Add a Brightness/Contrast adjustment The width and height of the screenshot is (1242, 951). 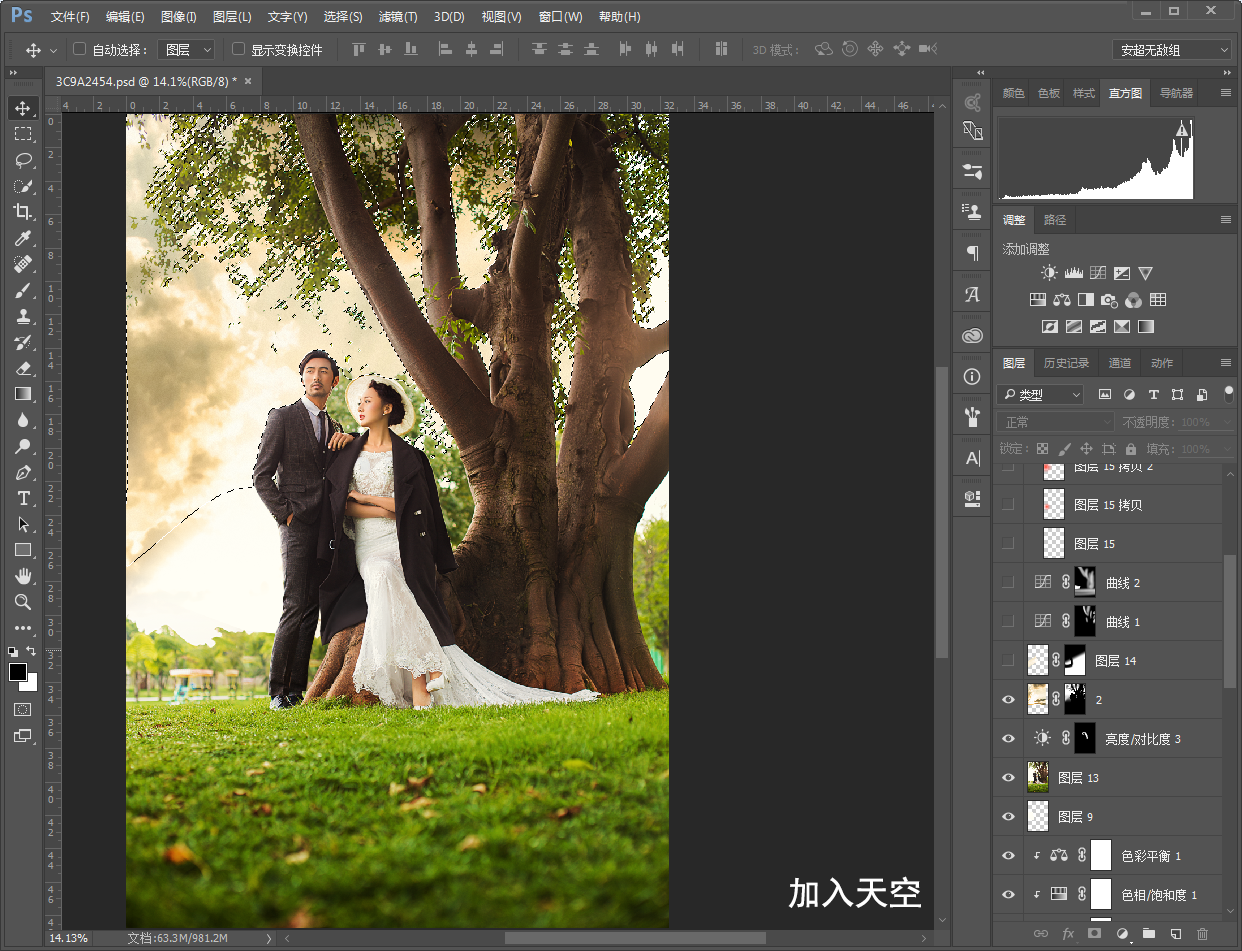point(1048,272)
